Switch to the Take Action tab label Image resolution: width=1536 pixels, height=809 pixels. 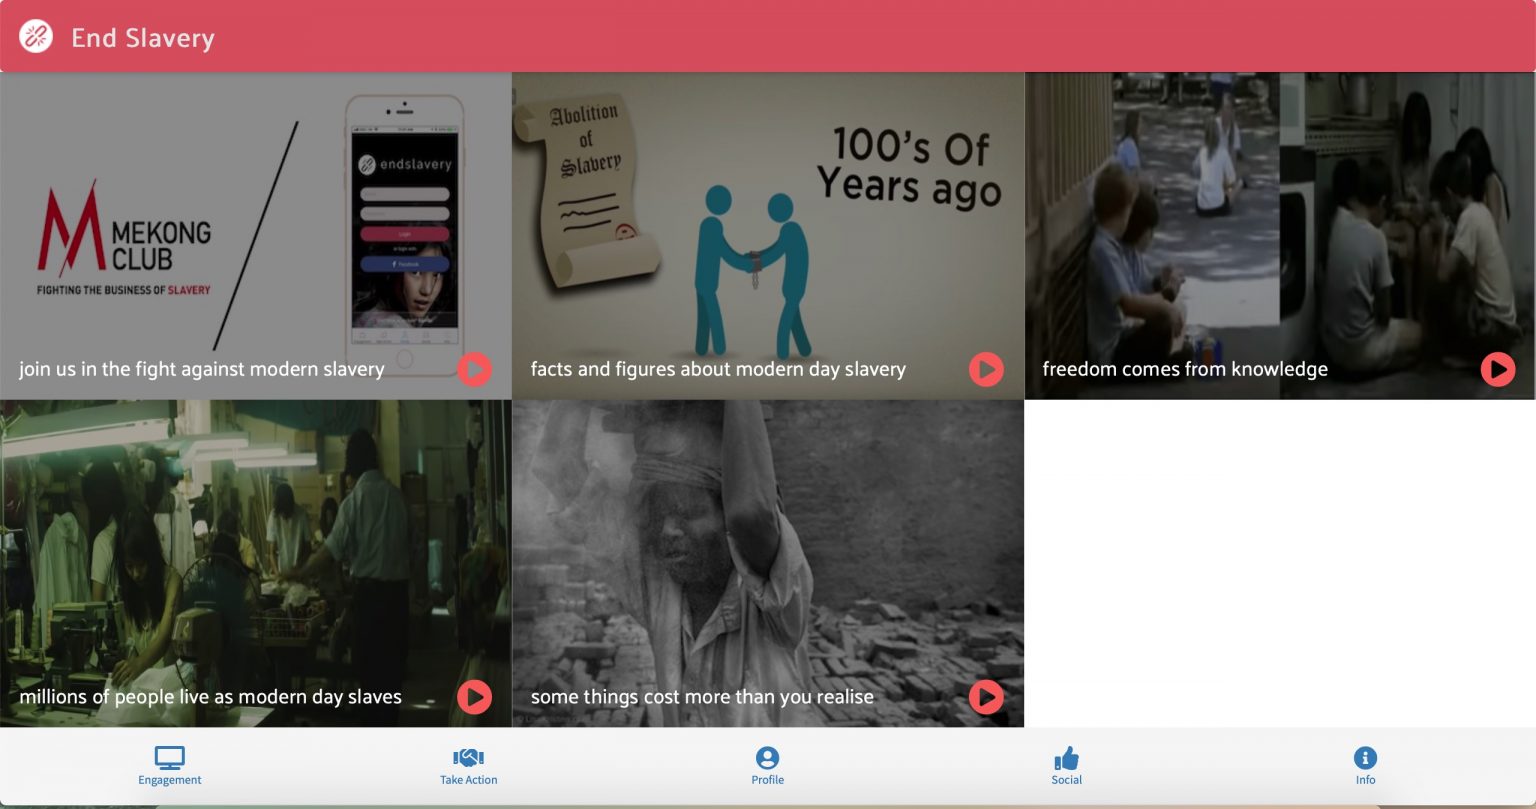(x=468, y=780)
